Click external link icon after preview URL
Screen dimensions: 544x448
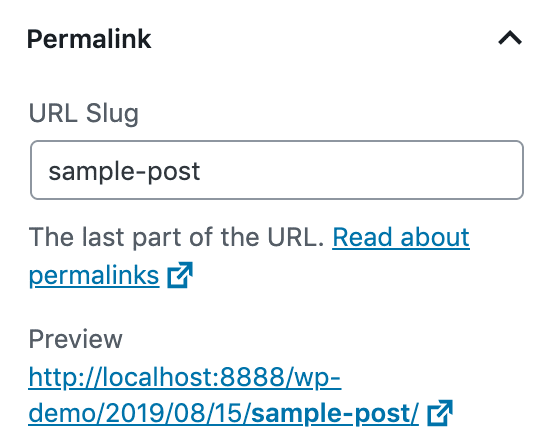click(x=440, y=413)
